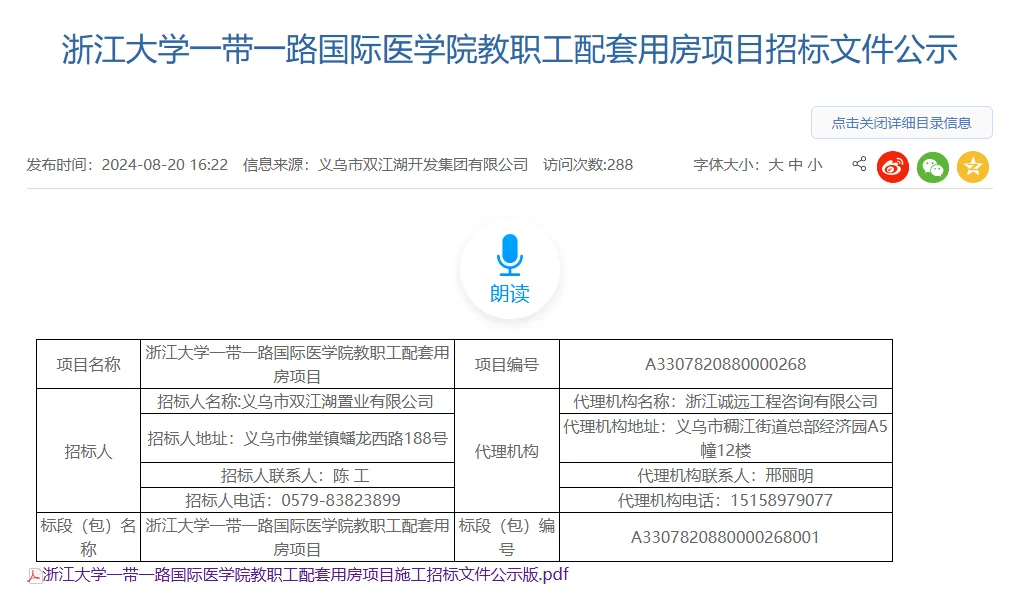Image resolution: width=1021 pixels, height=599 pixels.
Task: Click the page title heading
Action: tap(509, 50)
